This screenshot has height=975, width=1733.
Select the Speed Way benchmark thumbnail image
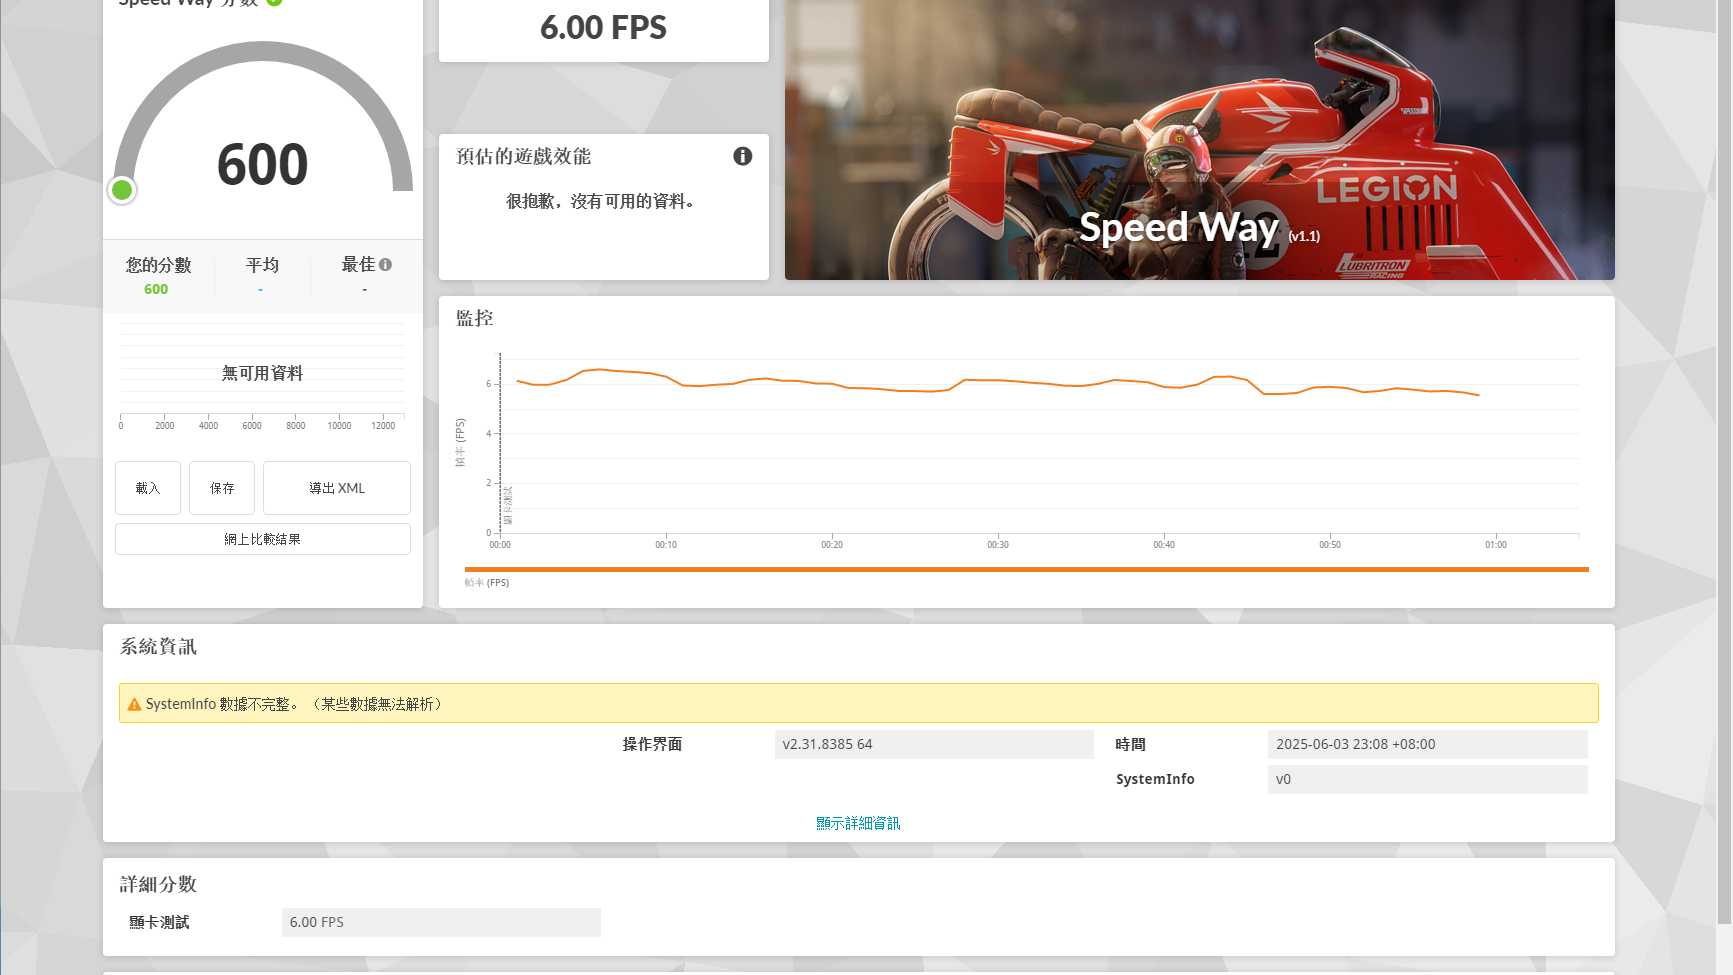pyautogui.click(x=1199, y=139)
